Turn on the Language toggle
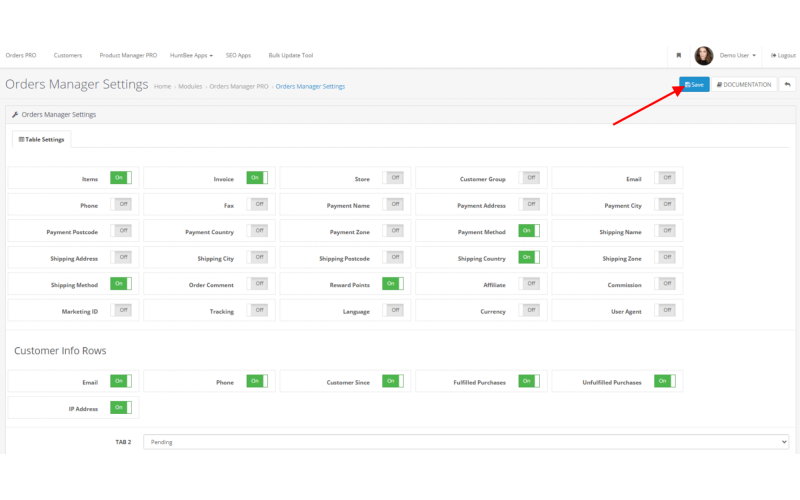The height and width of the screenshot is (500, 800). [393, 310]
